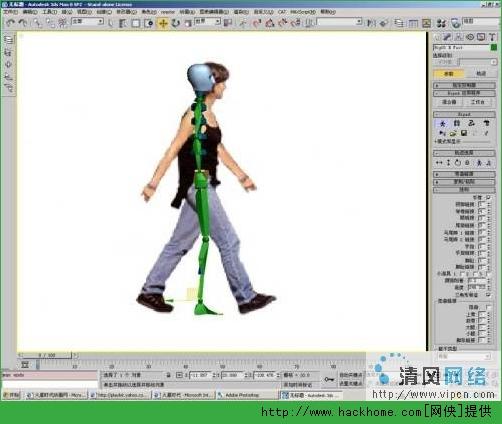Open the selection filter dropdown
The width and height of the screenshot is (502, 424).
click(88, 21)
